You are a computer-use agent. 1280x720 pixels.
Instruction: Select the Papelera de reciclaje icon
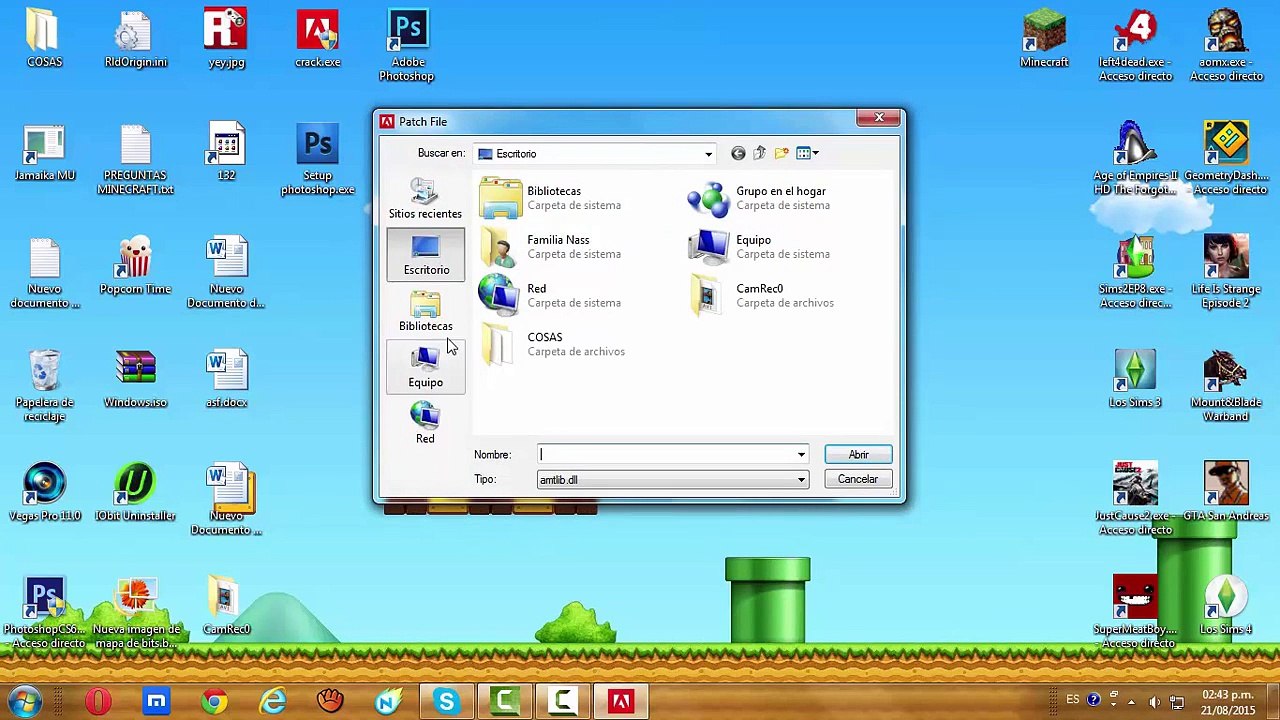(44, 387)
